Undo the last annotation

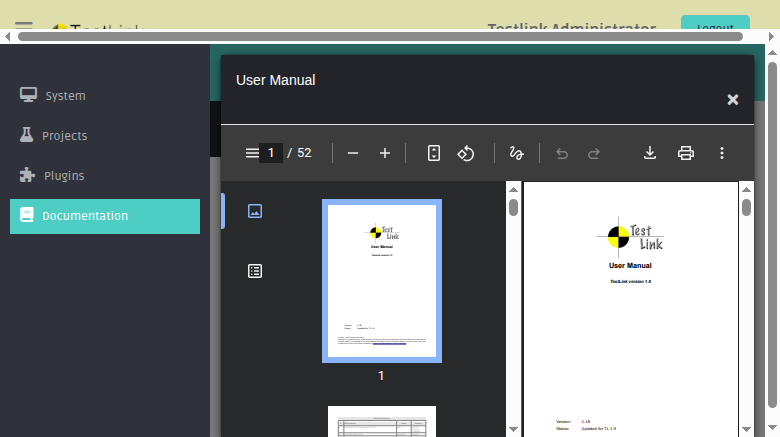pyautogui.click(x=562, y=154)
